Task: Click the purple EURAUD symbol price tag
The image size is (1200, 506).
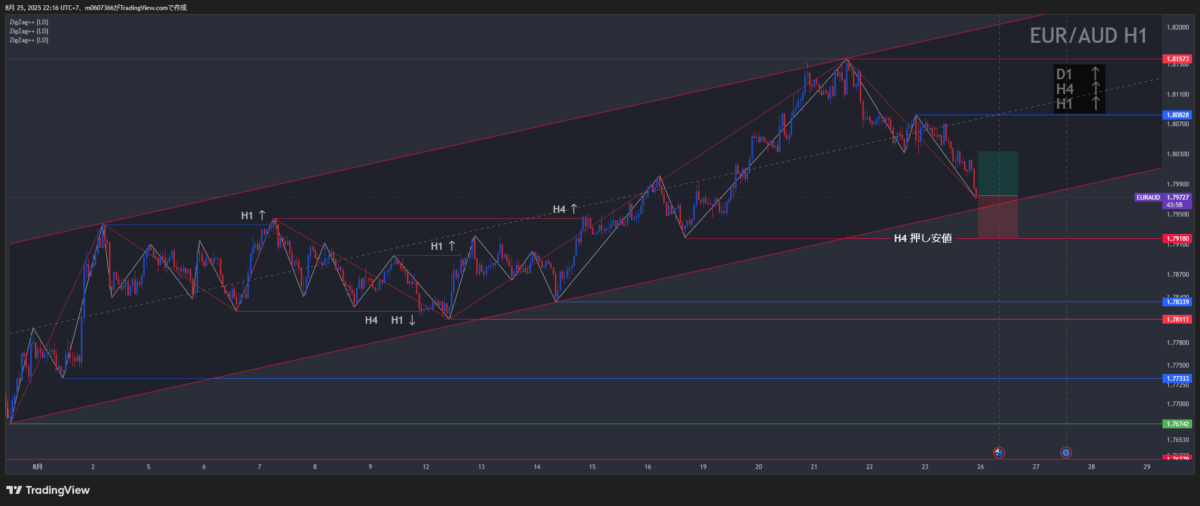Action: point(1149,197)
